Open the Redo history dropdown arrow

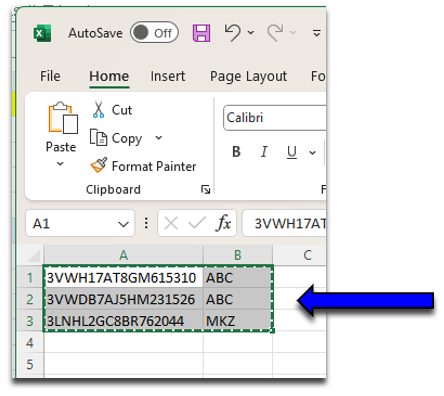pos(293,33)
